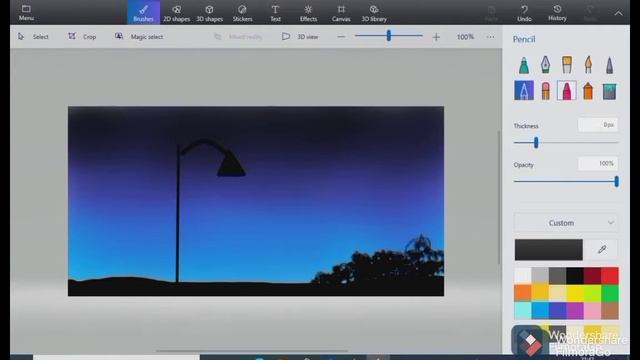Collapse the top ribbon with chevron
Screen dimensions: 640x360
618,13
